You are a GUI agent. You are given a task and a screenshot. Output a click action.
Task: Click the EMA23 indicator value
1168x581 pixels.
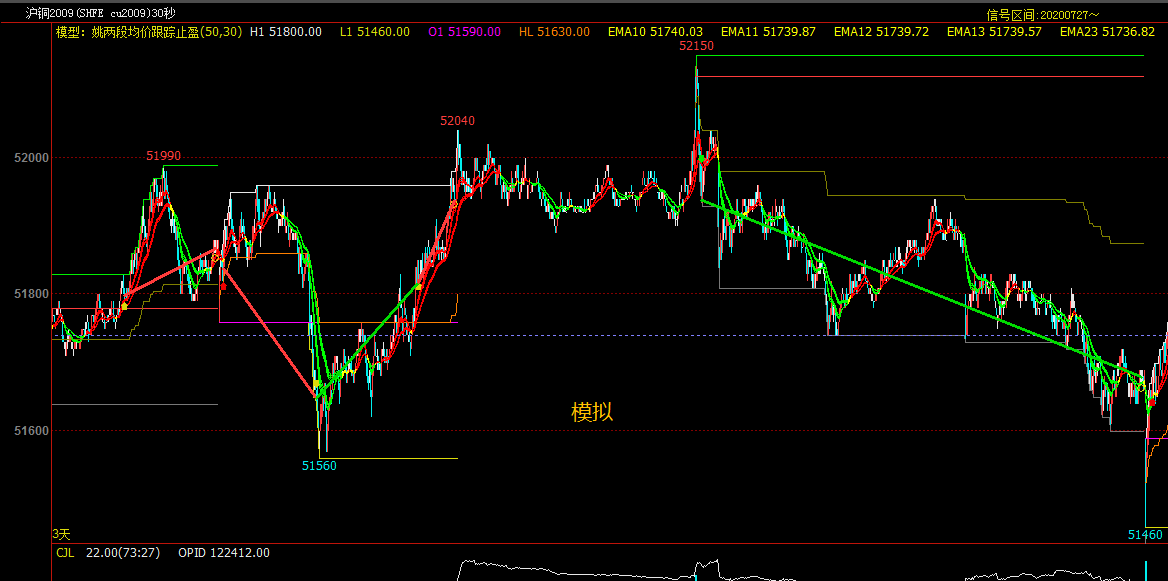[1107, 32]
